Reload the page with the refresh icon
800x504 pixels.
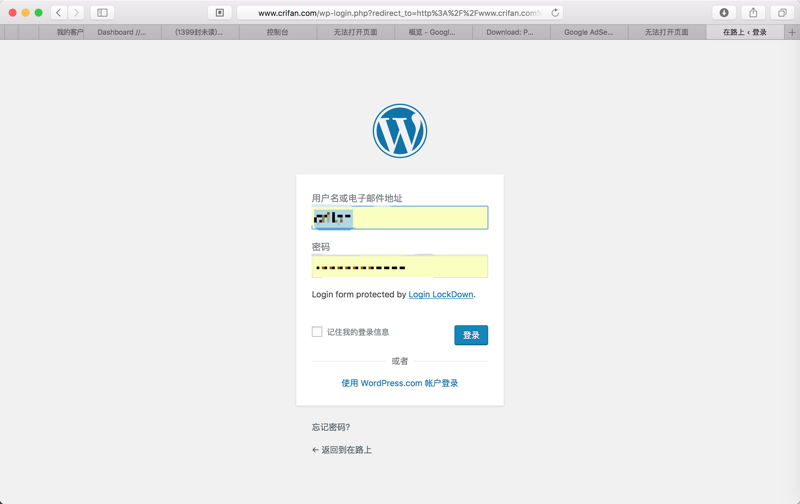(555, 13)
